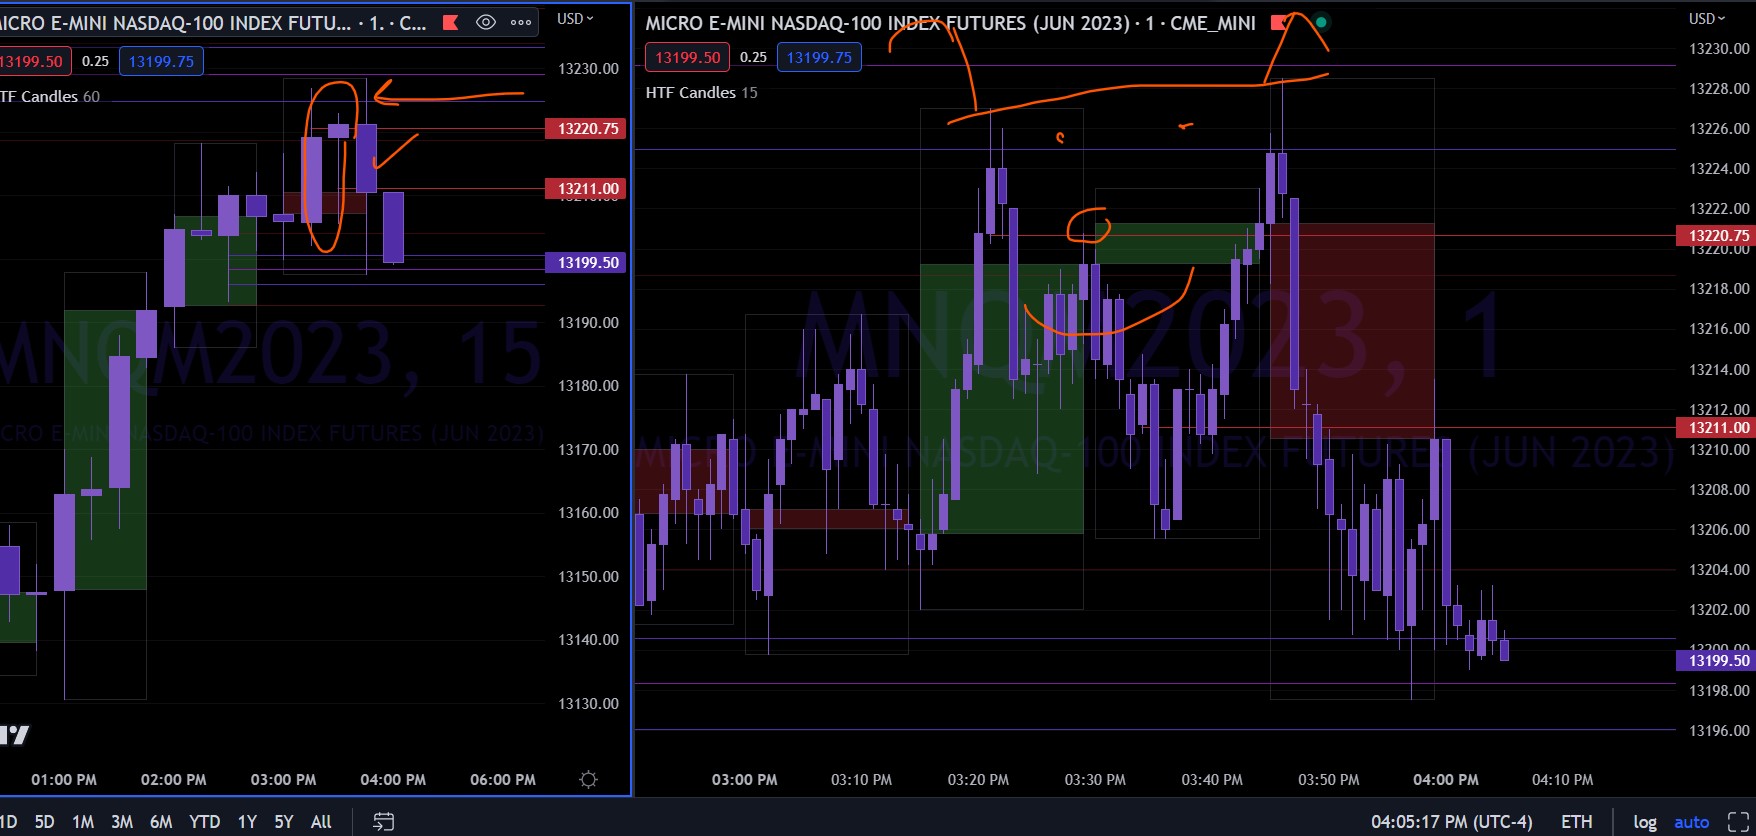This screenshot has height=836, width=1756.
Task: Click the right chart sell price 13199.50
Action: 688,57
